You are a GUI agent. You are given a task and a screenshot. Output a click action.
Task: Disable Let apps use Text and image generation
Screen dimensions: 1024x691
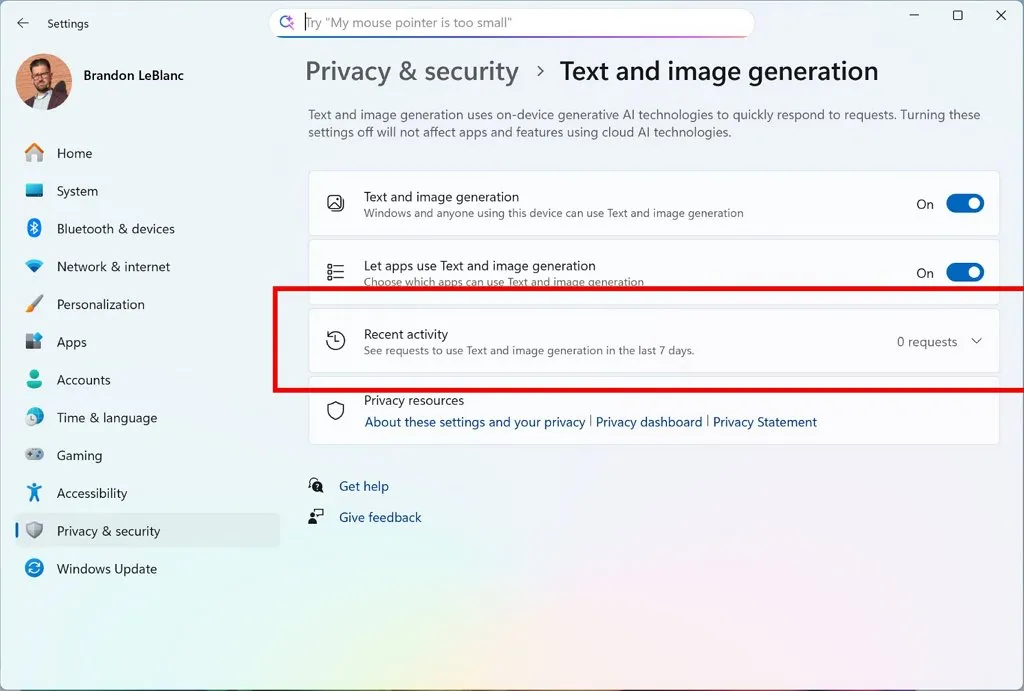pyautogui.click(x=964, y=272)
